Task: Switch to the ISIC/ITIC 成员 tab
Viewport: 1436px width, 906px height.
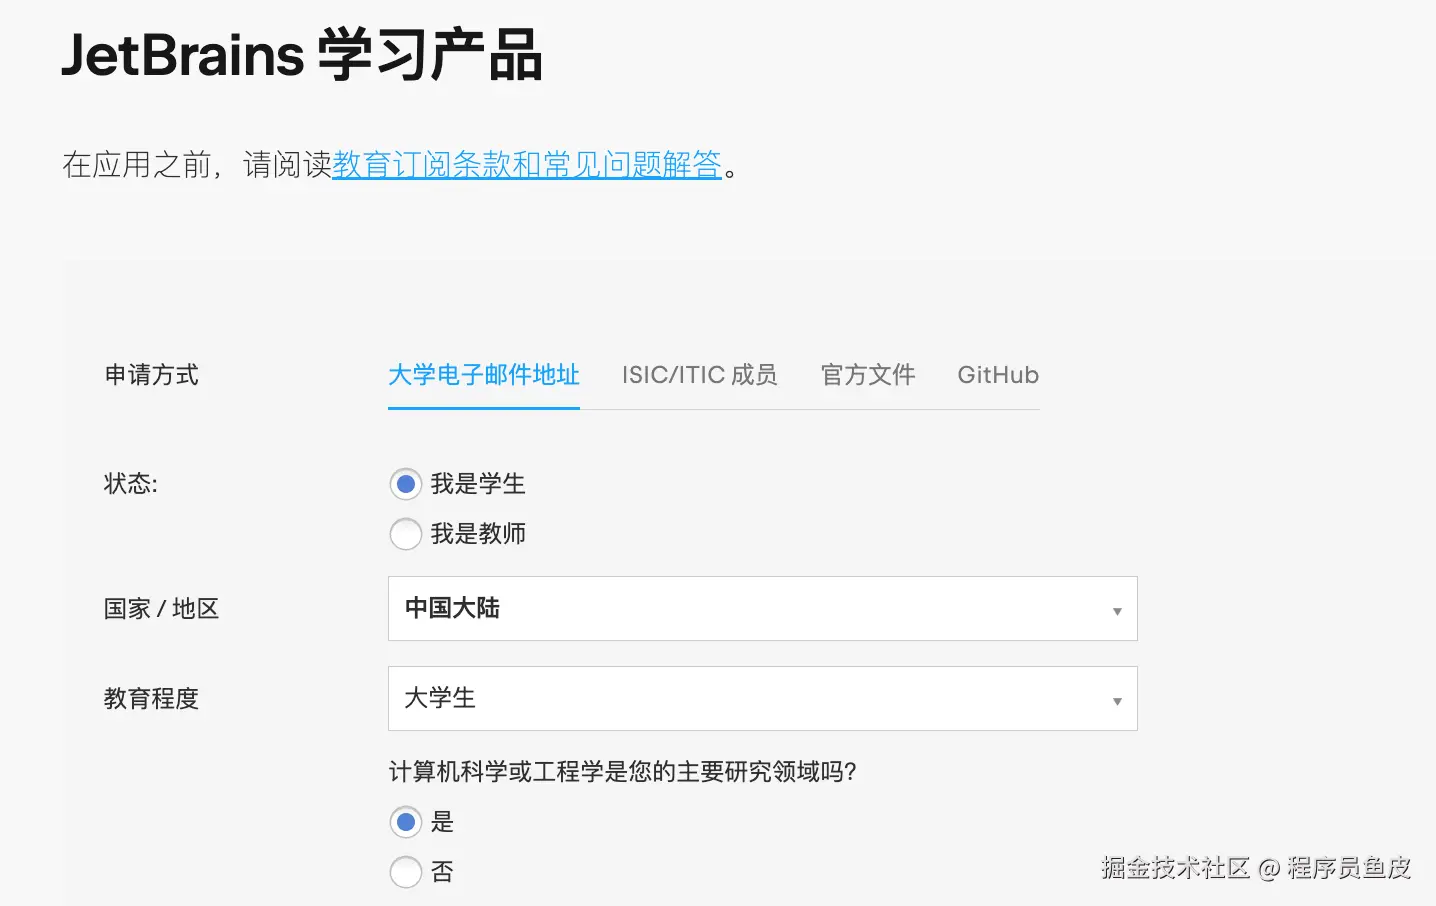Action: (x=699, y=375)
